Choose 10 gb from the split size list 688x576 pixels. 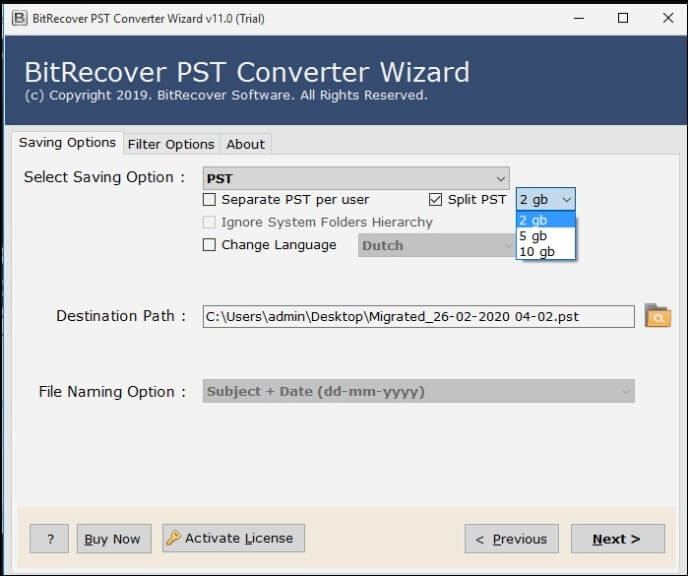pyautogui.click(x=546, y=251)
